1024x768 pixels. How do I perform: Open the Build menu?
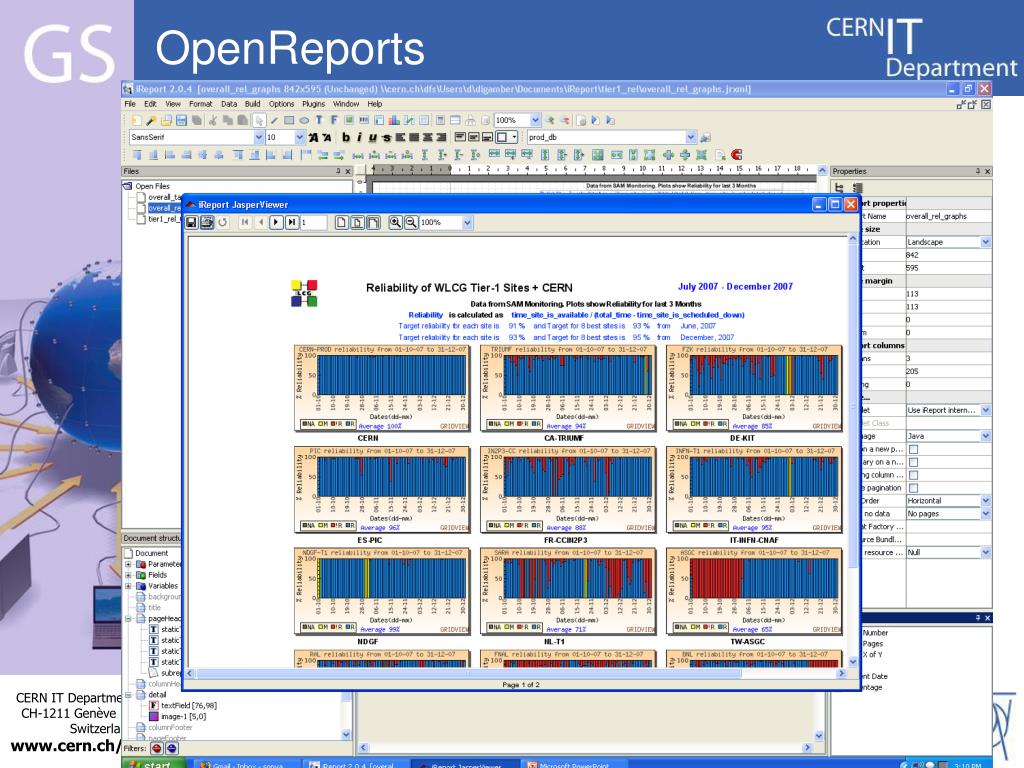coord(253,104)
